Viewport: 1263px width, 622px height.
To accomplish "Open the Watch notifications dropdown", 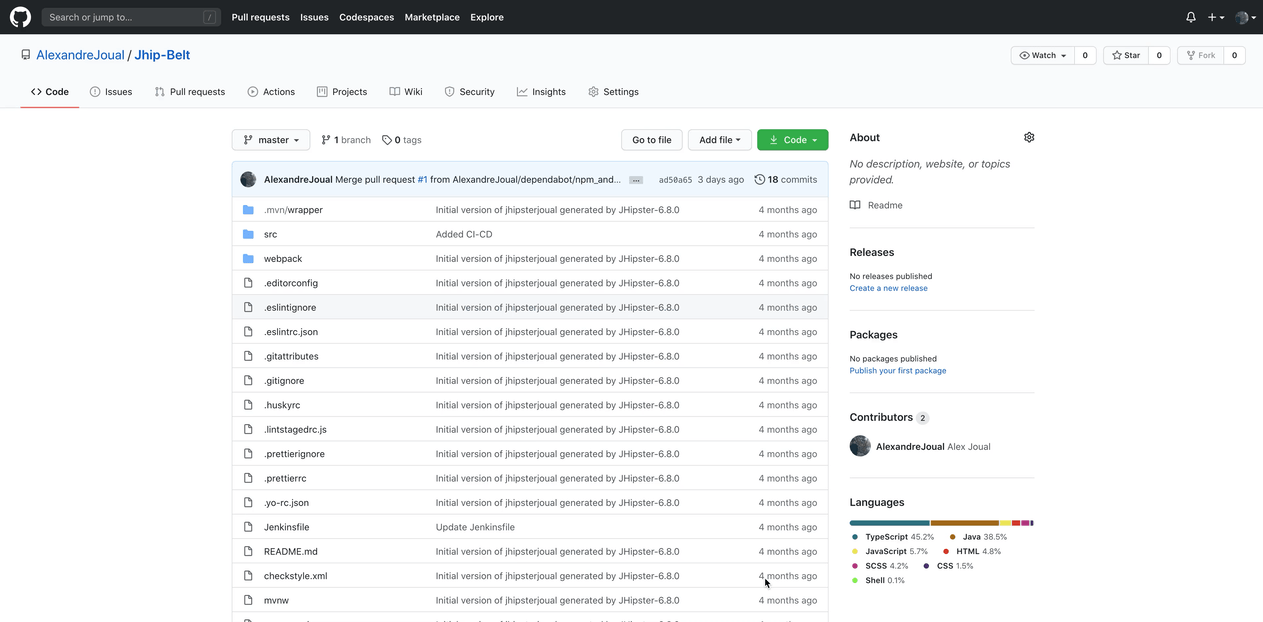I will [x=1043, y=55].
